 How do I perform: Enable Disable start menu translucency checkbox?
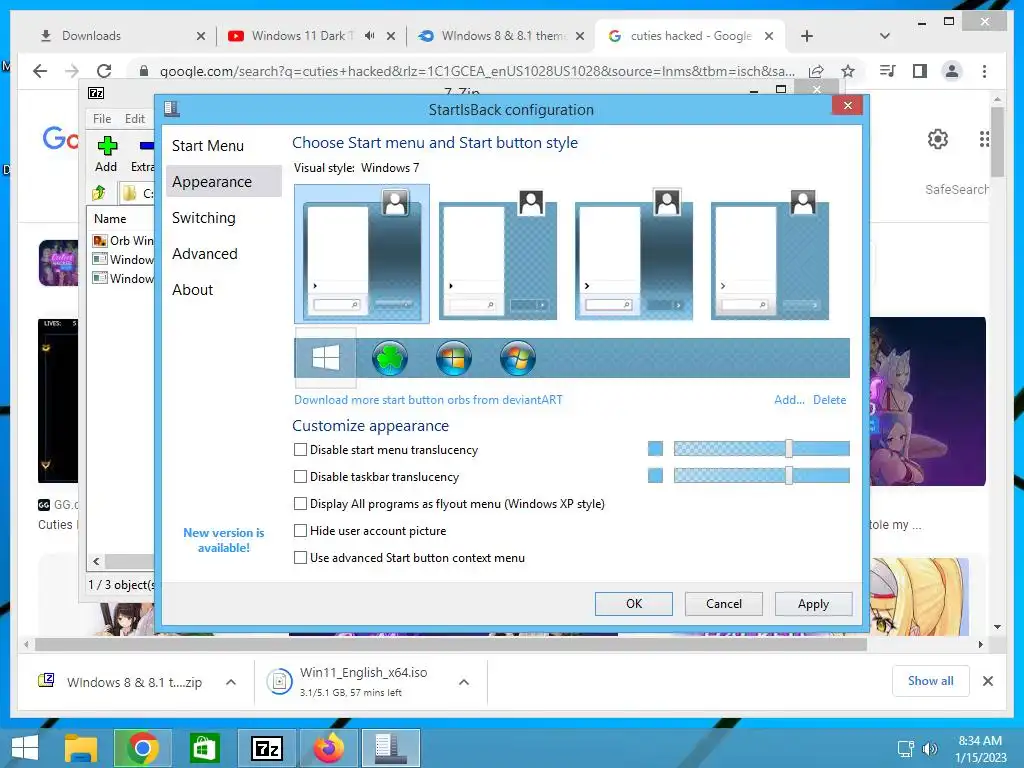tap(300, 449)
